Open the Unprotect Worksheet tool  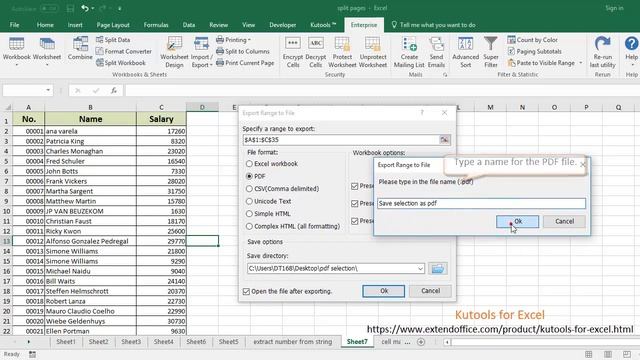pyautogui.click(x=373, y=52)
